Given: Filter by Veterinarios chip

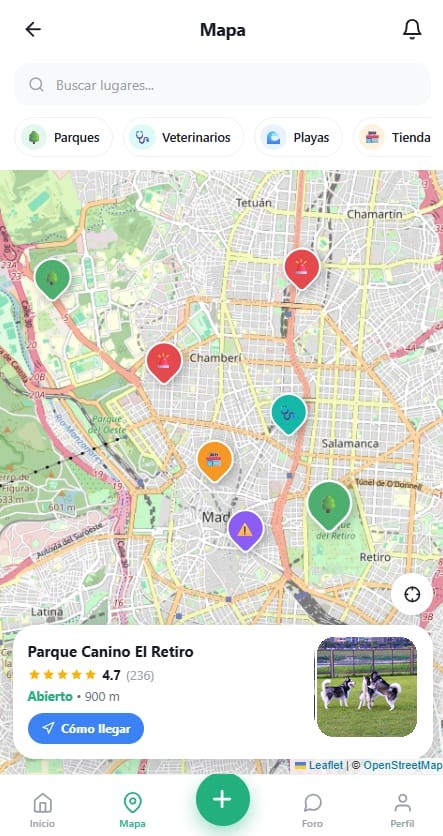Looking at the screenshot, I should pyautogui.click(x=183, y=138).
